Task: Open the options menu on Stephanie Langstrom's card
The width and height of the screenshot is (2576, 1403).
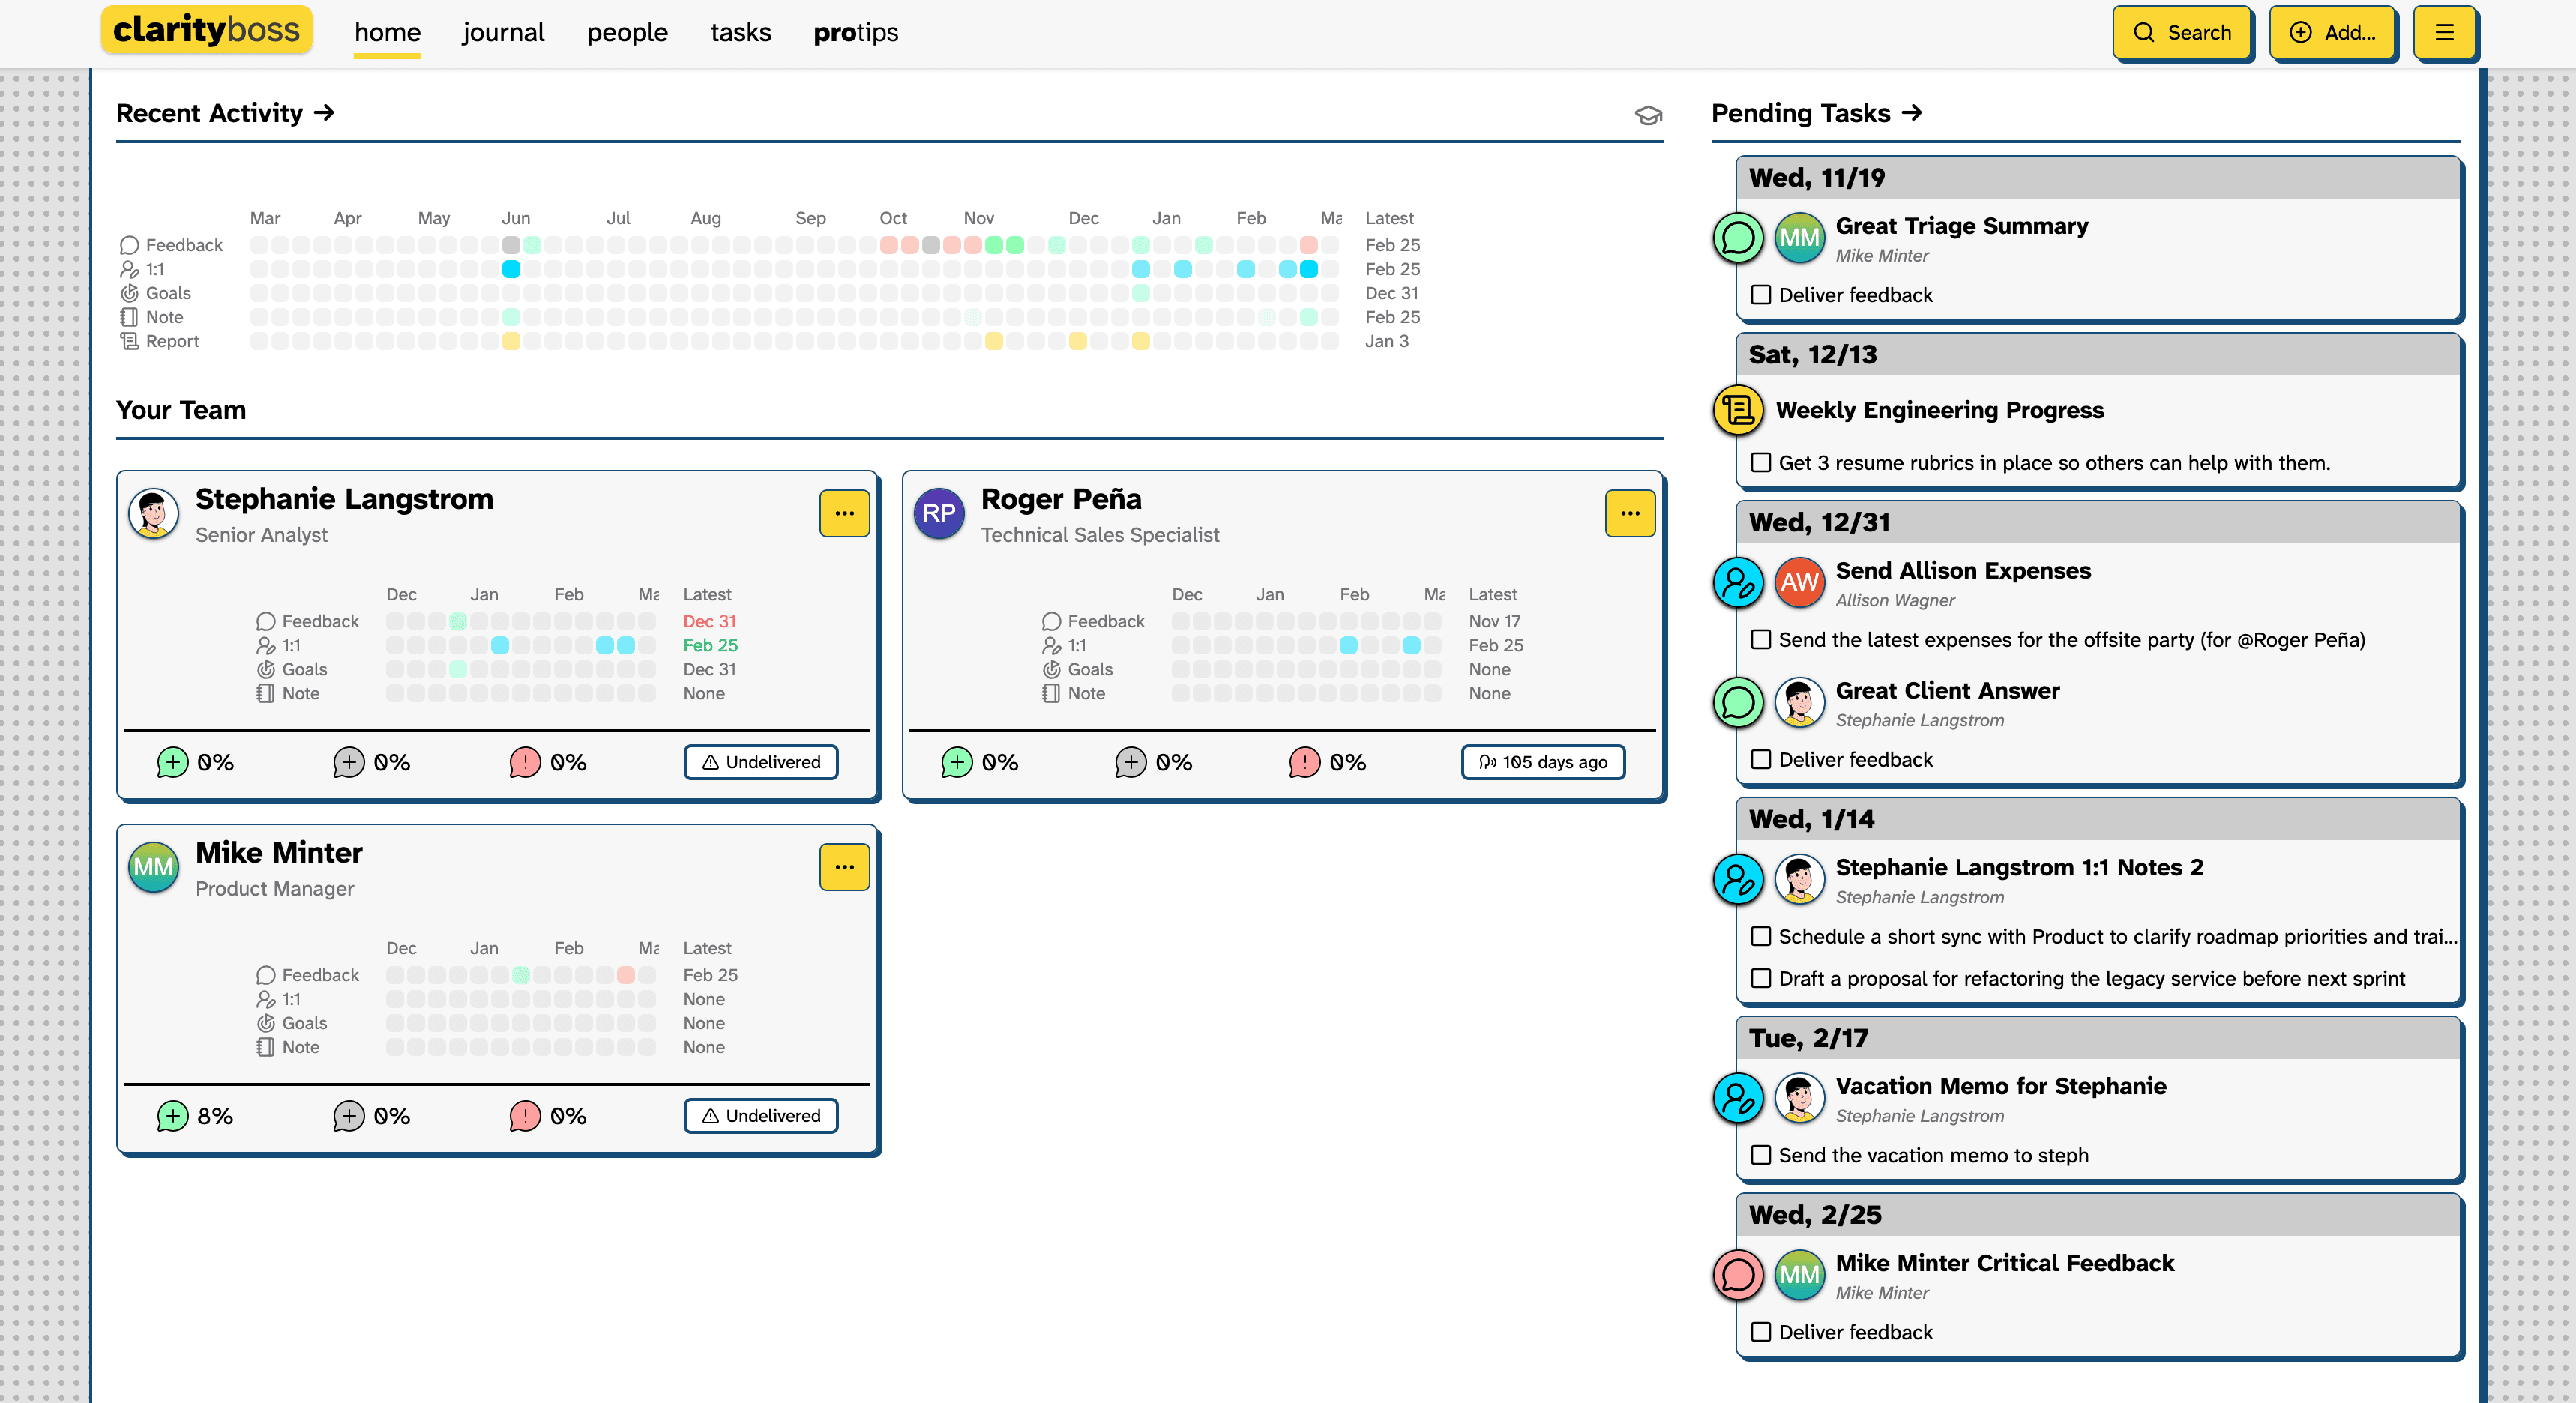Action: [844, 513]
